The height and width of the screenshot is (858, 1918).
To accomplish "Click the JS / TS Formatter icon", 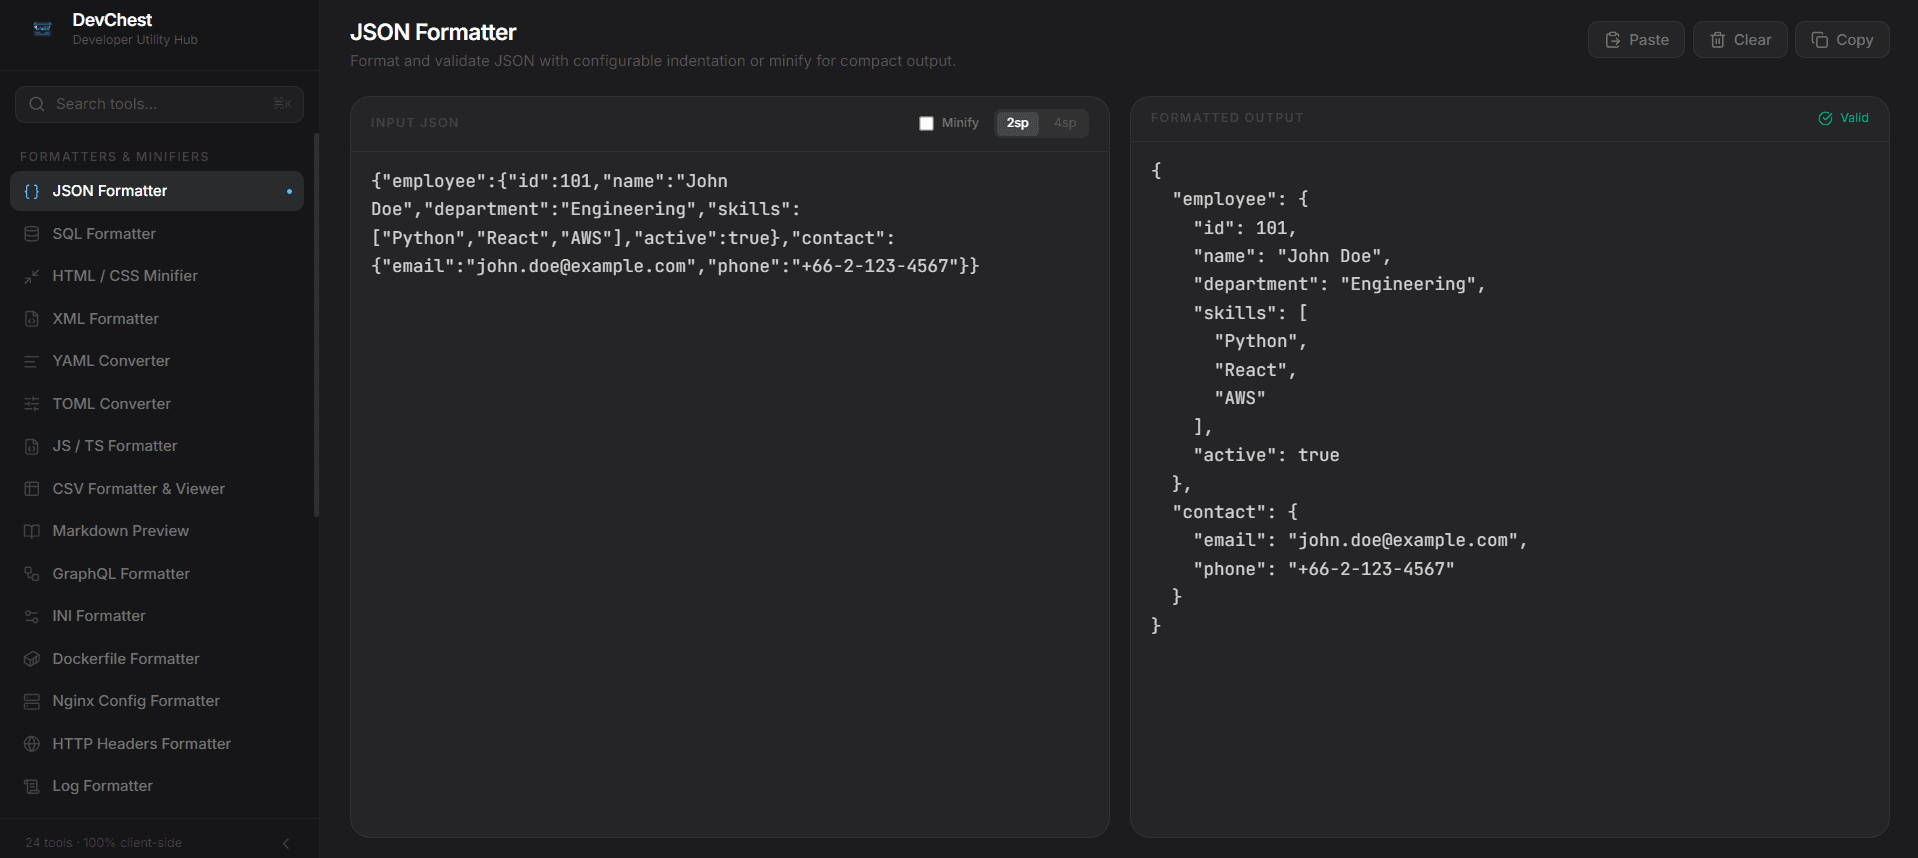I will click(x=32, y=446).
